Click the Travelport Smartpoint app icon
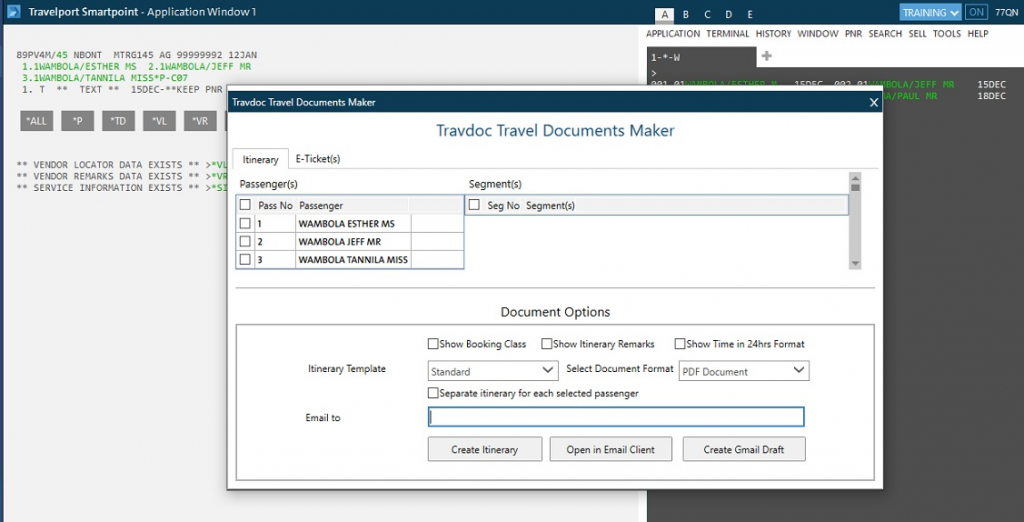Screen dimensions: 1024x522 point(13,11)
